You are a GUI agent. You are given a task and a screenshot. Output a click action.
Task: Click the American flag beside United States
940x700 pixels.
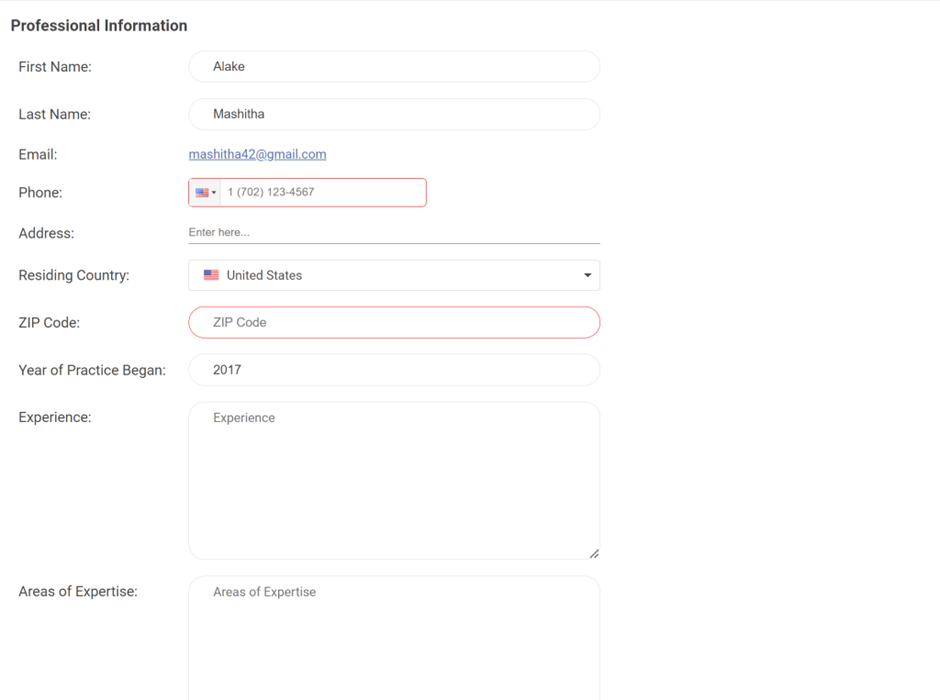[x=211, y=275]
